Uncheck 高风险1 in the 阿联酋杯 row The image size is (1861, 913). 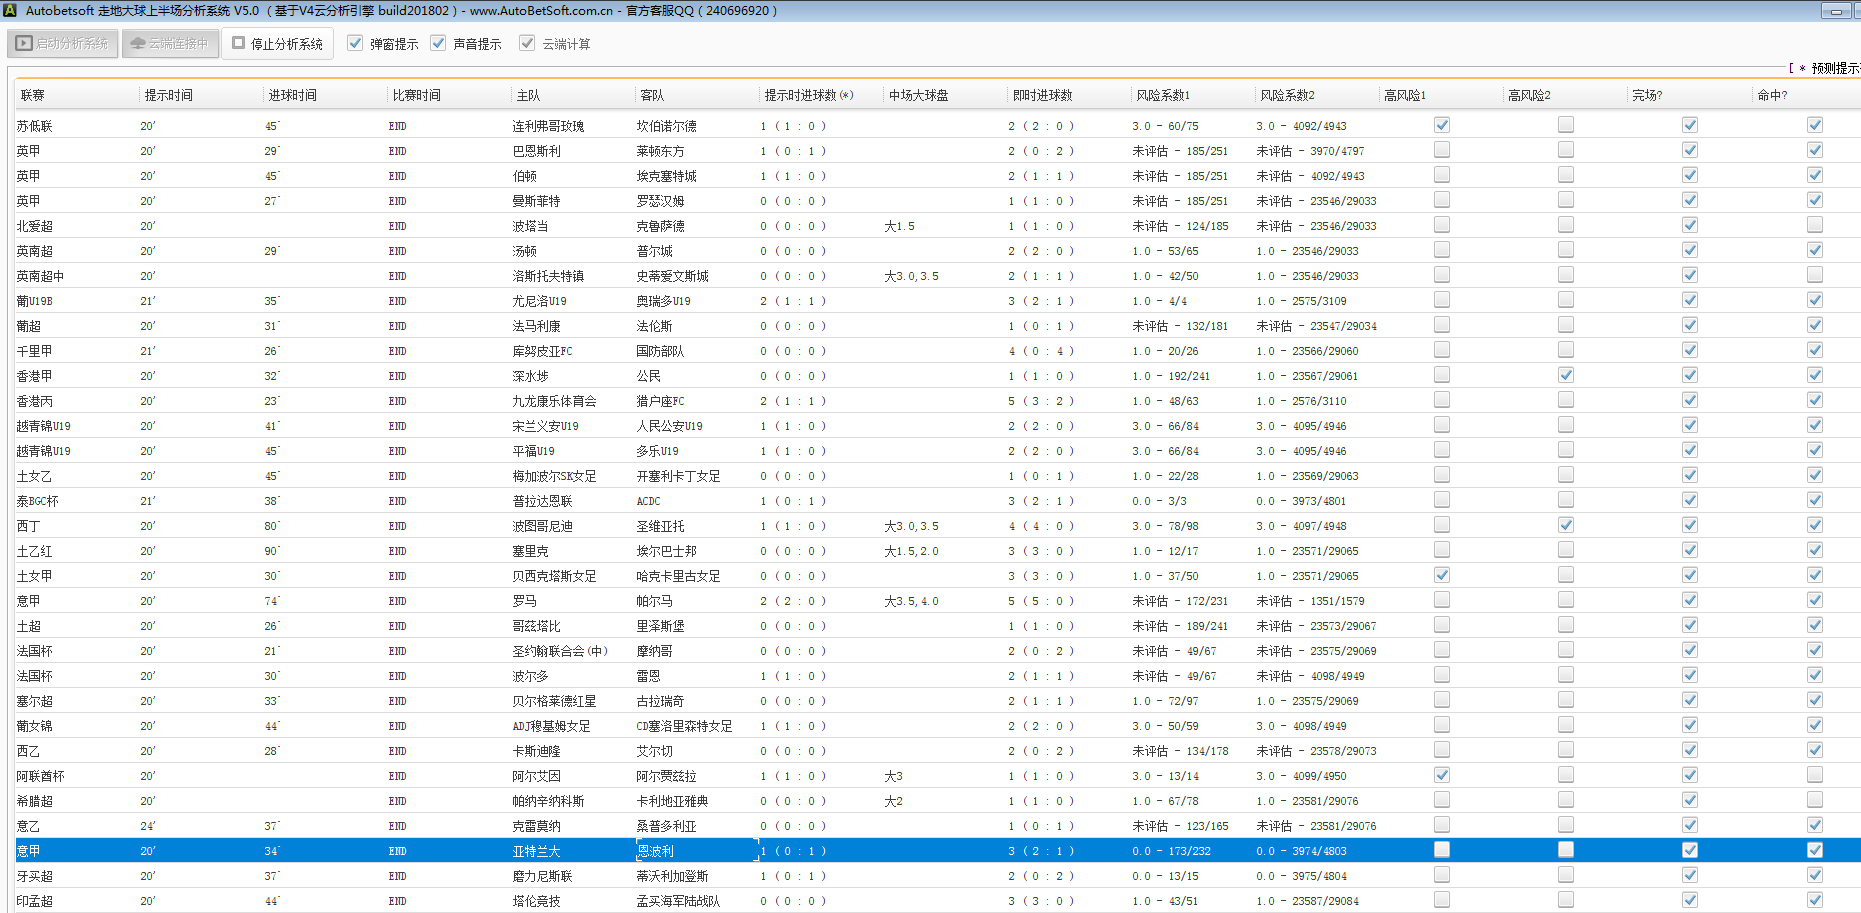click(1441, 775)
